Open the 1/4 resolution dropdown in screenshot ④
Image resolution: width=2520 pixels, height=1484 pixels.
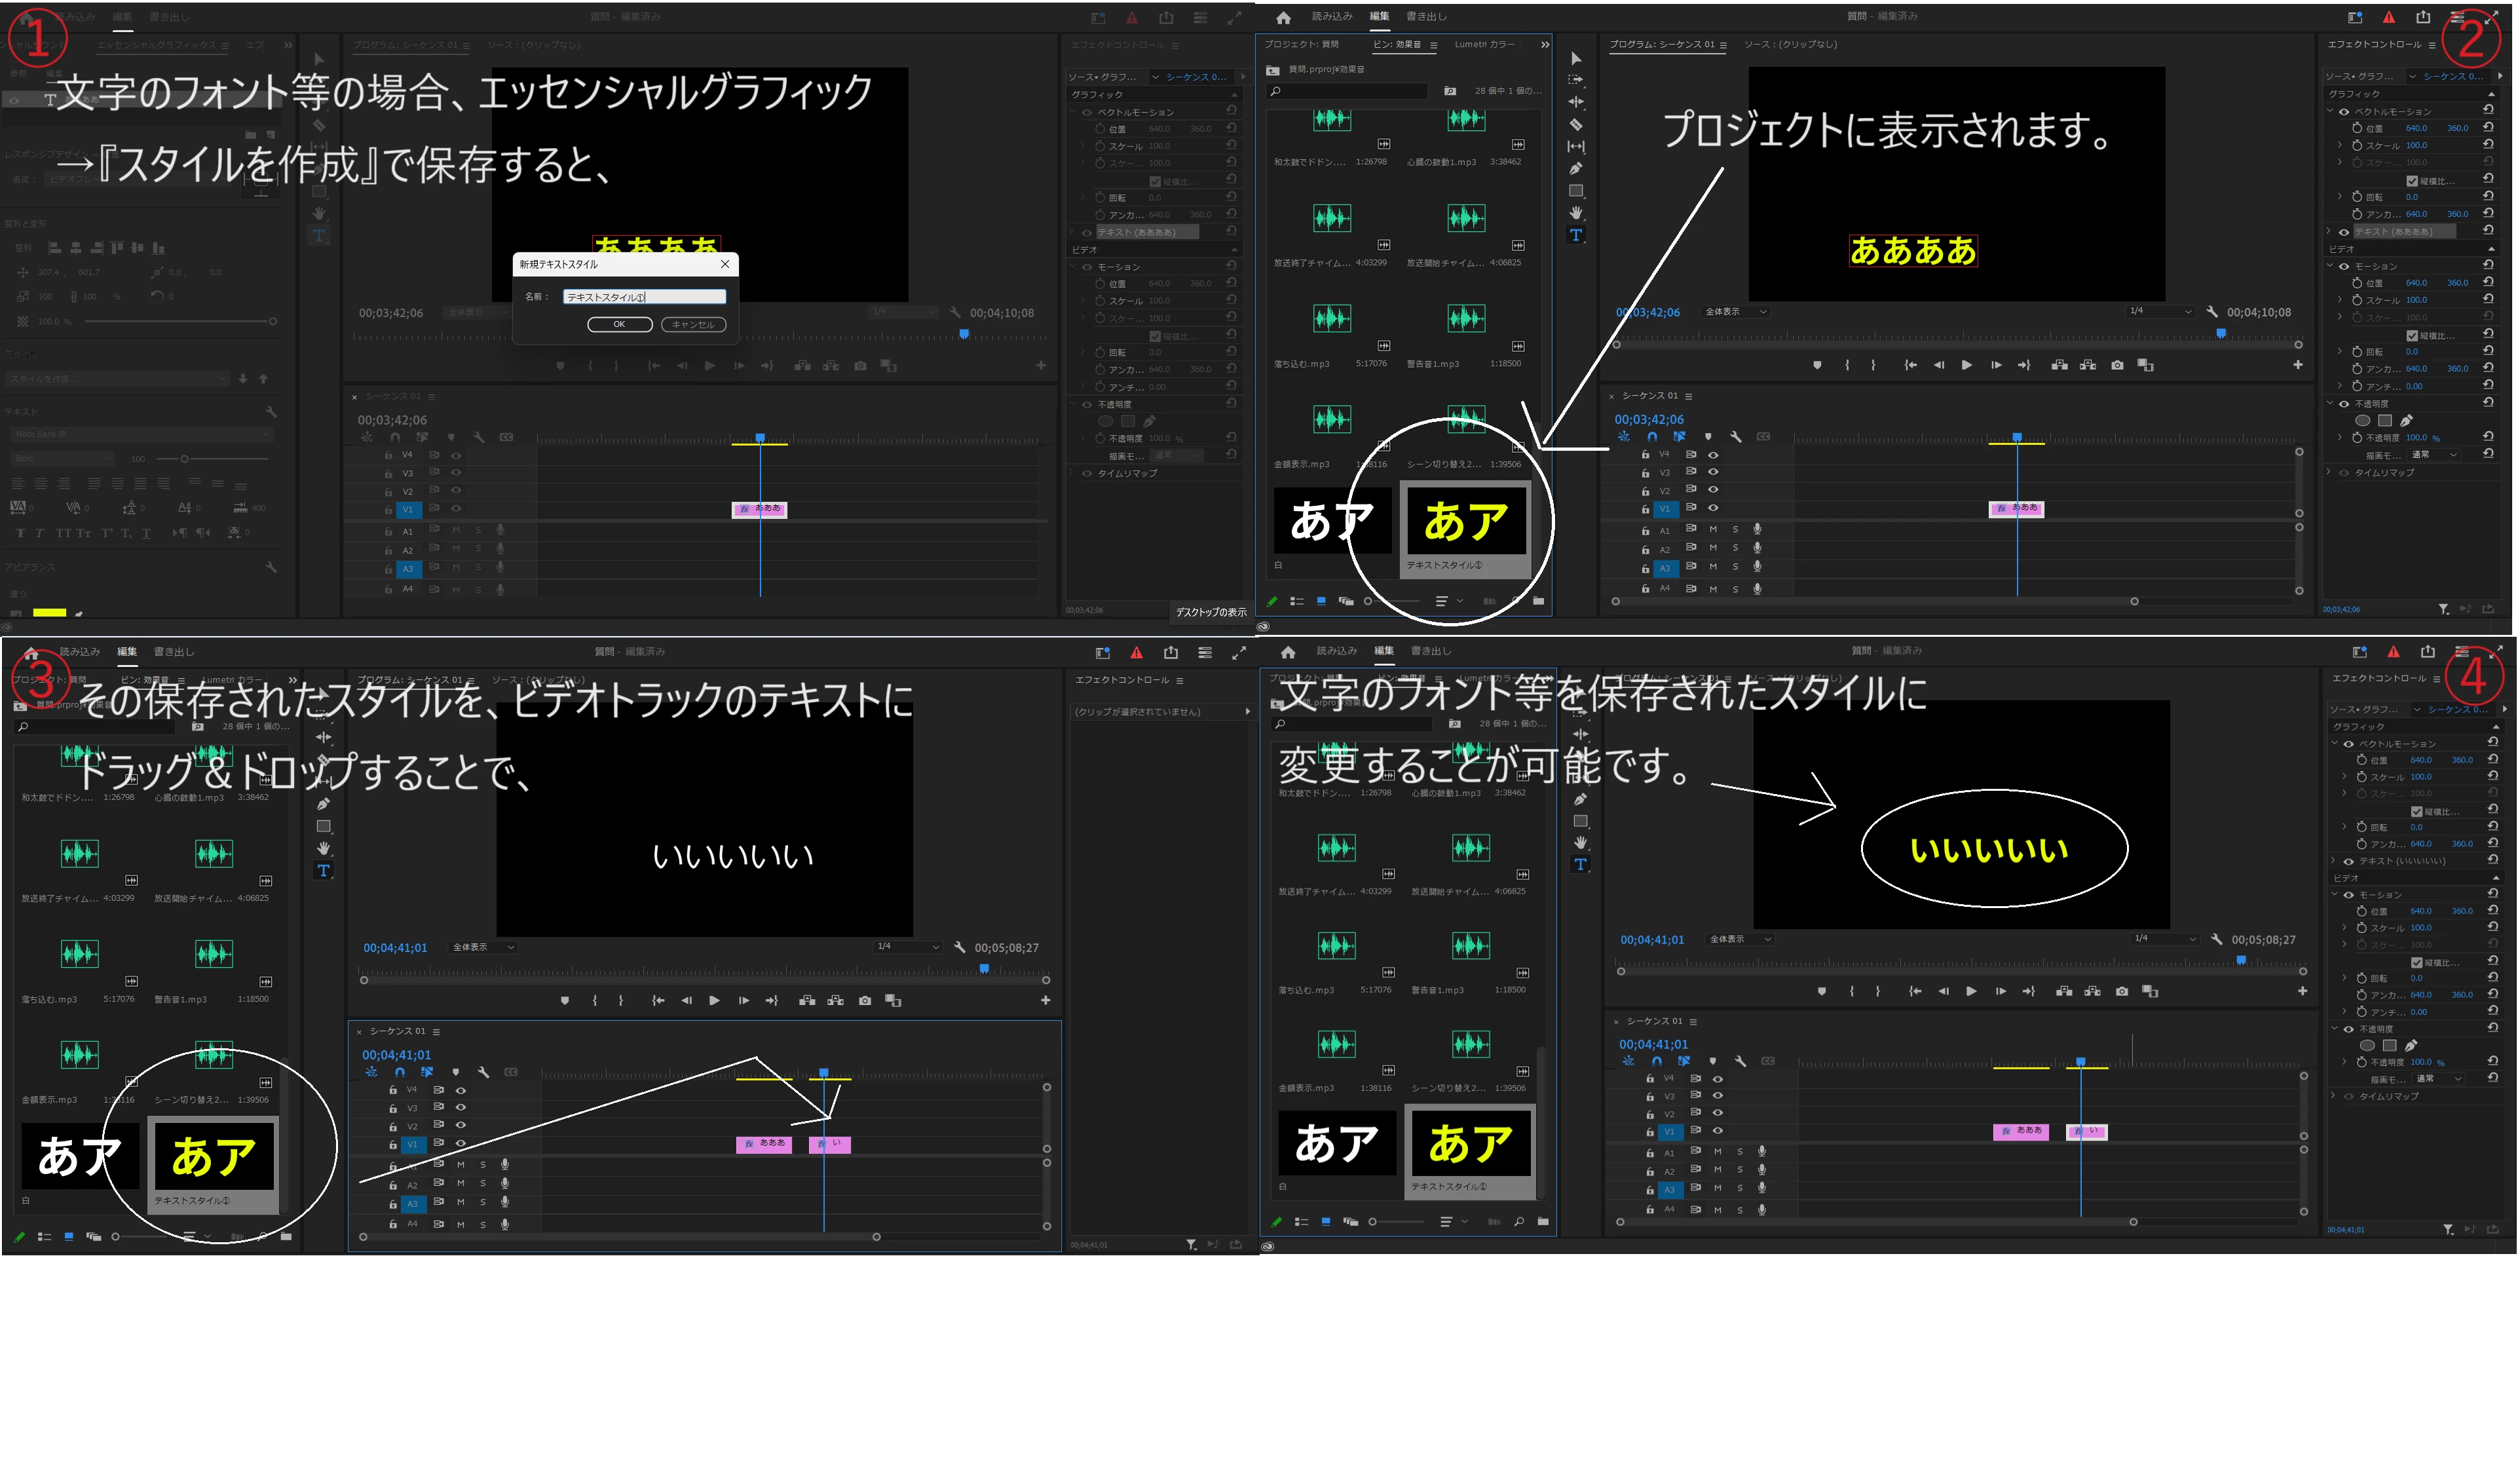[x=2165, y=938]
